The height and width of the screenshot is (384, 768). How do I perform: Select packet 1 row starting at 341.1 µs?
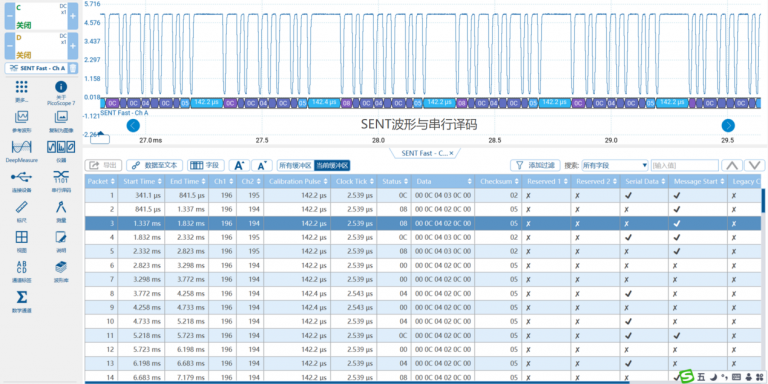tap(423, 195)
